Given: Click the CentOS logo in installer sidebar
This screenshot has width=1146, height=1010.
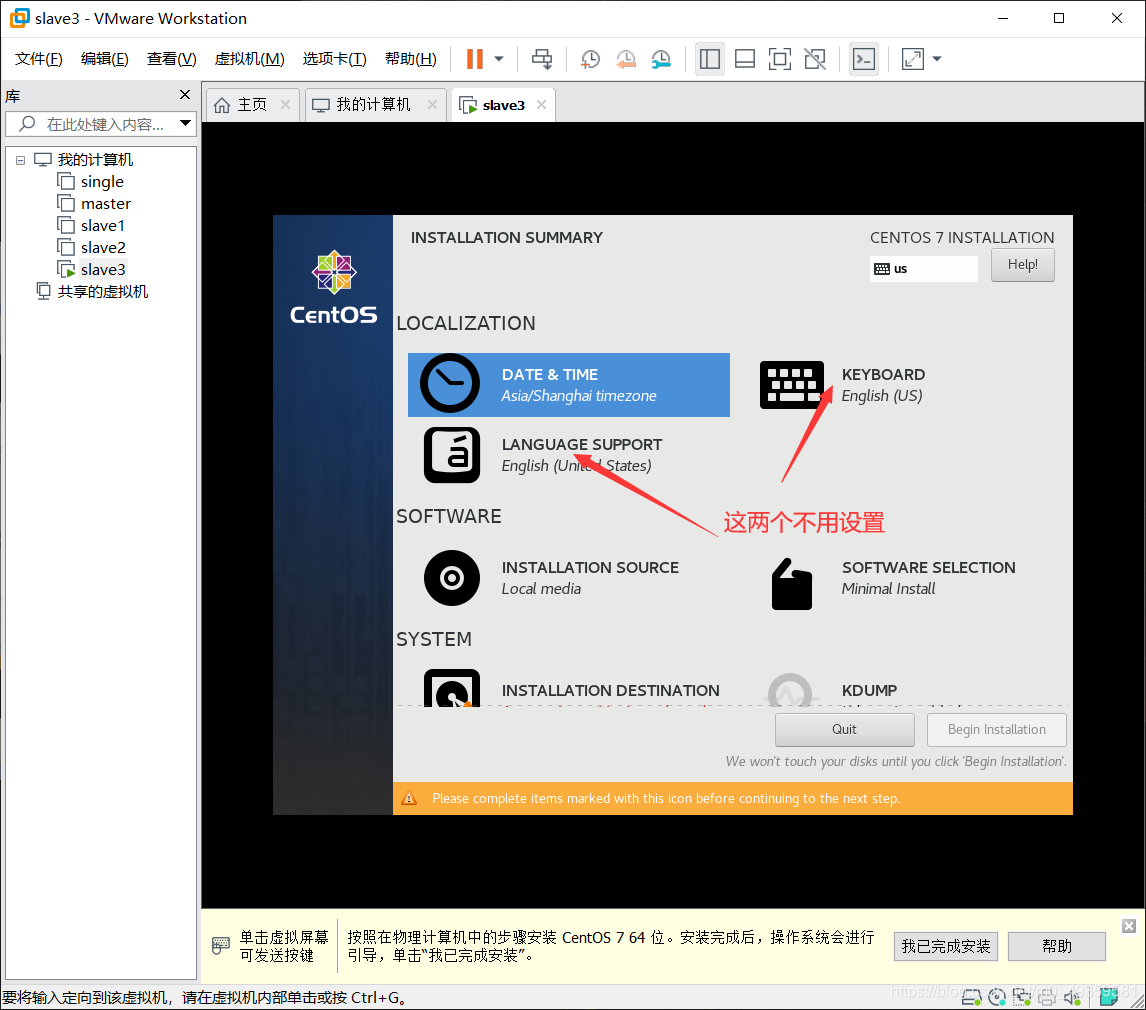Looking at the screenshot, I should pos(334,288).
